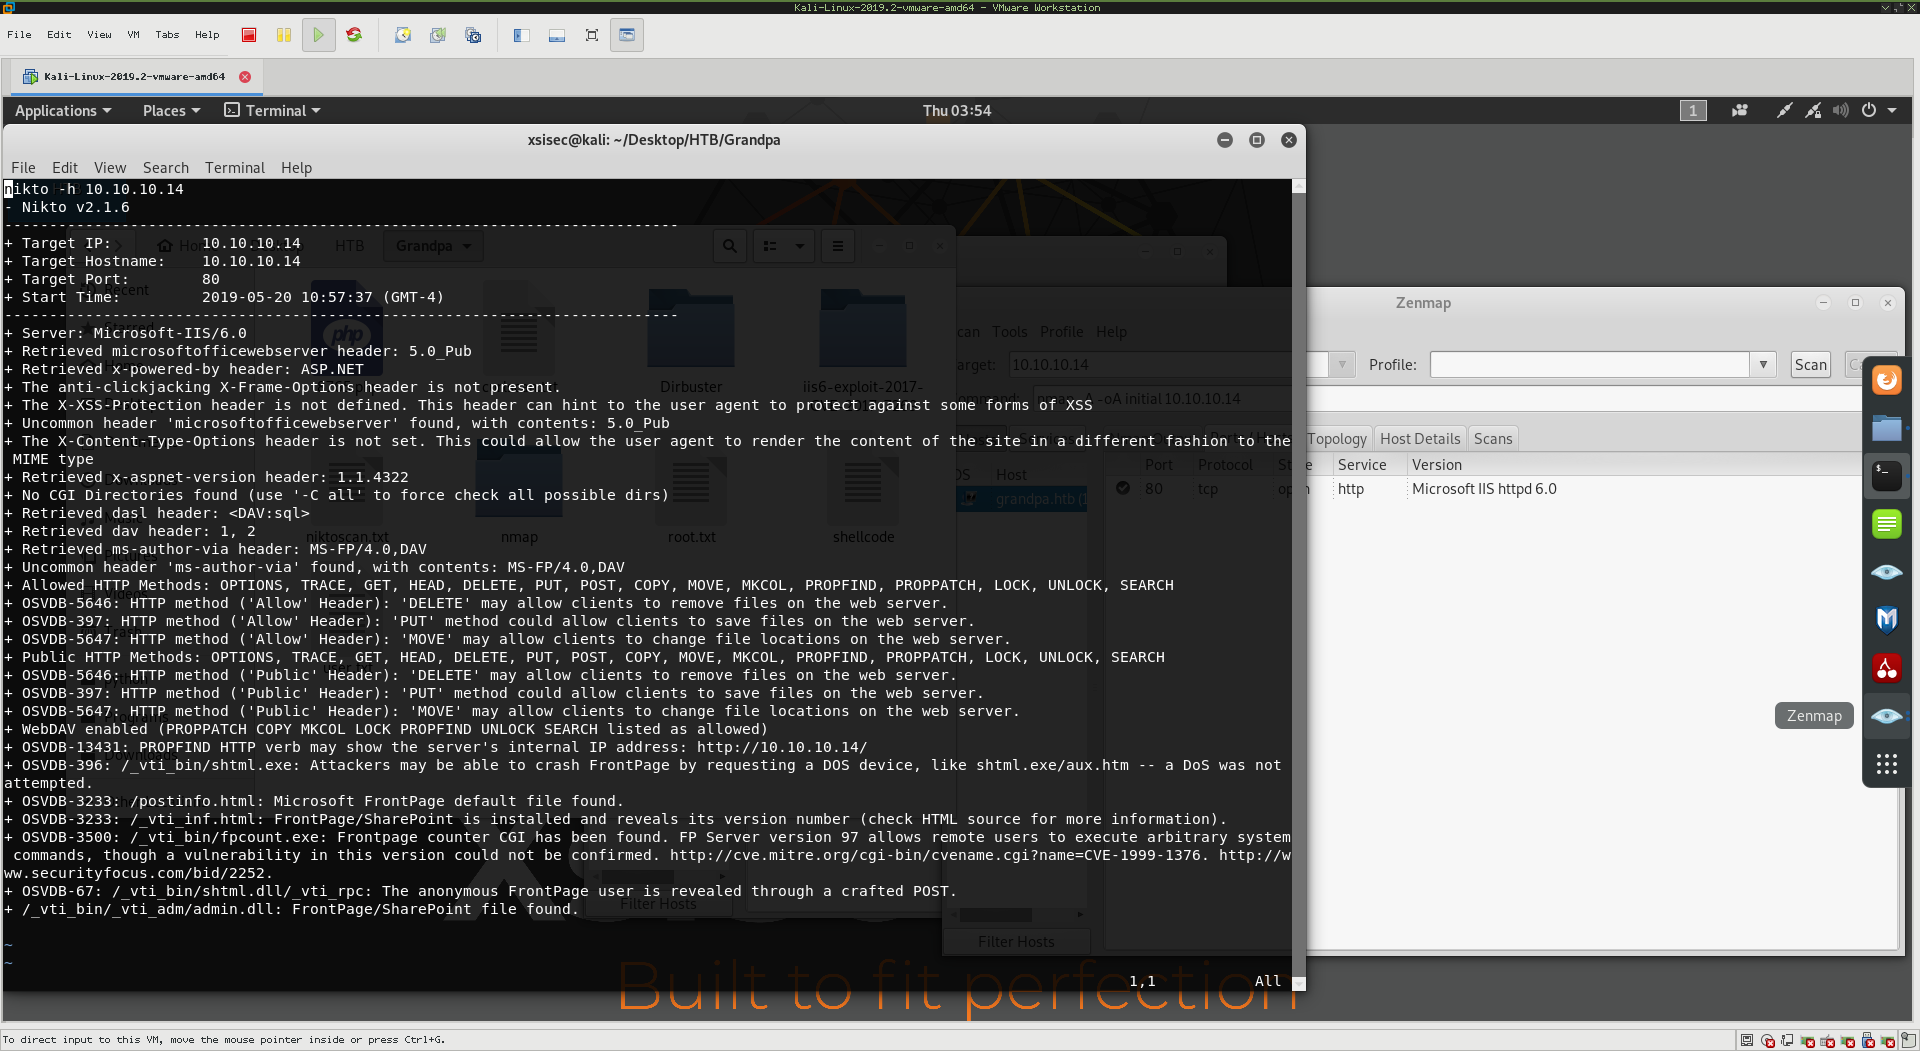Take a VM snapshot from the toolbar
The image size is (1920, 1051).
403,35
